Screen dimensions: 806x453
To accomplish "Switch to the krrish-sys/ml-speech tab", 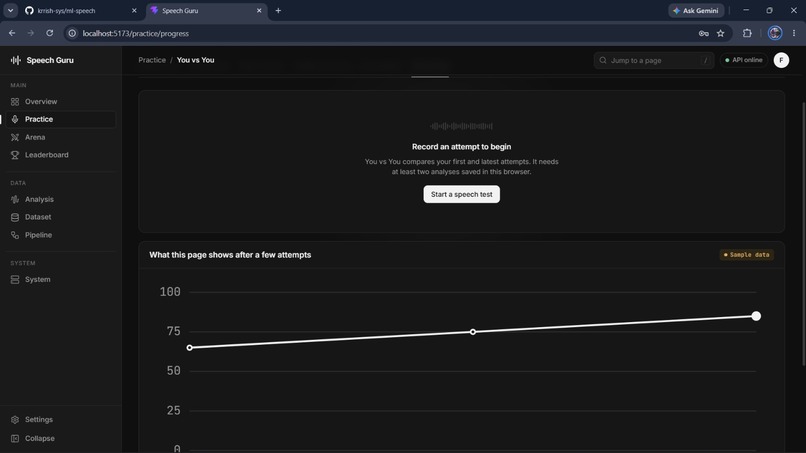I will click(82, 10).
